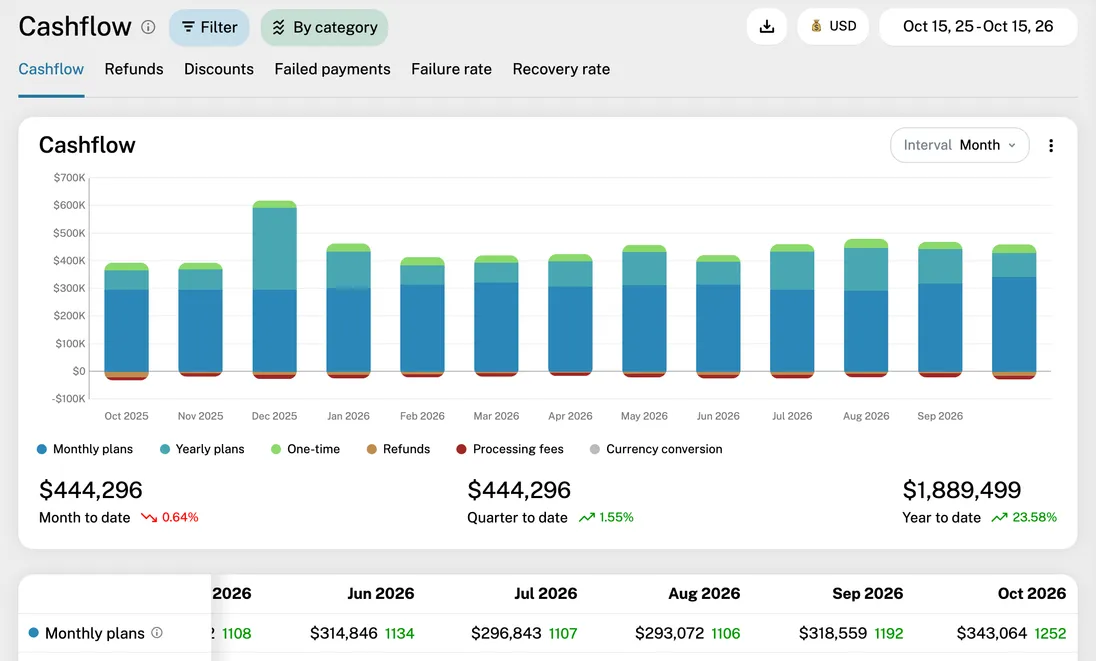Click the $293,072 cell in the table
The width and height of the screenshot is (1096, 661).
670,633
